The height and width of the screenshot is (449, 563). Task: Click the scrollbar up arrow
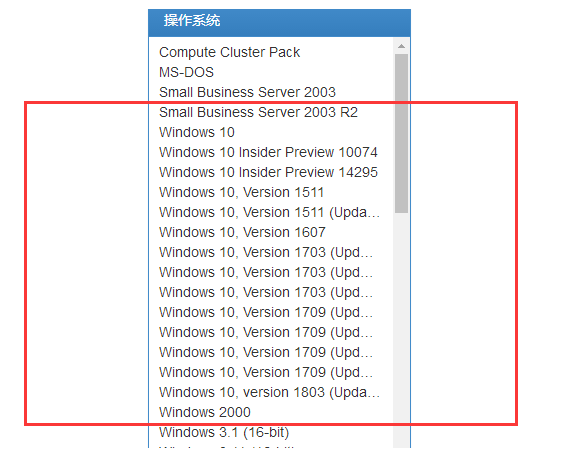point(401,46)
